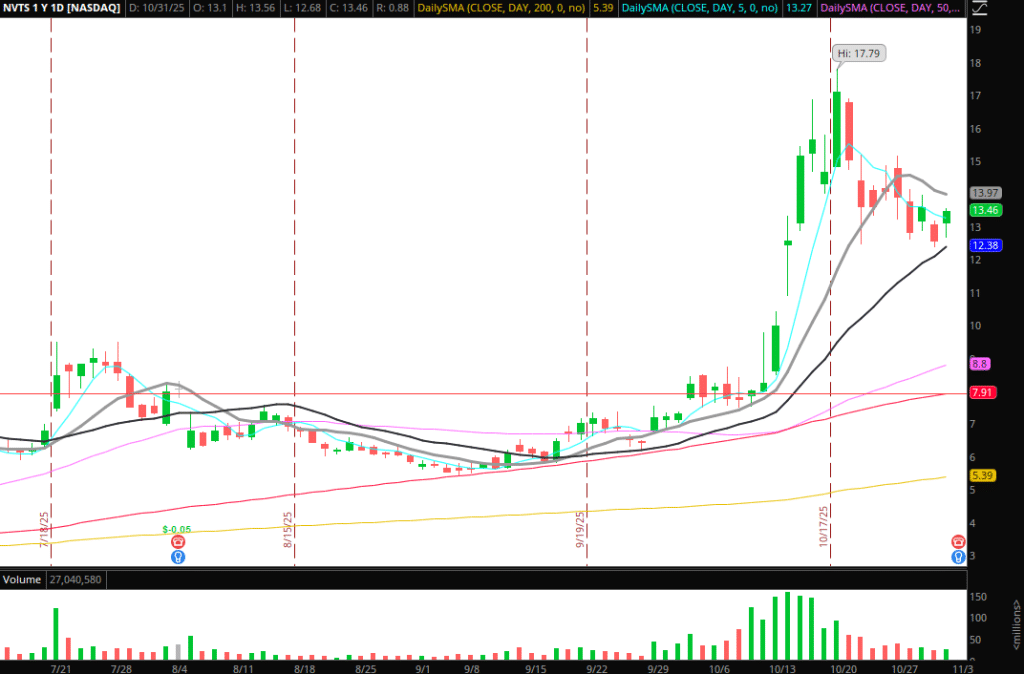1024x674 pixels.
Task: Click the red earnings phone icon near 8/4
Action: (x=178, y=540)
